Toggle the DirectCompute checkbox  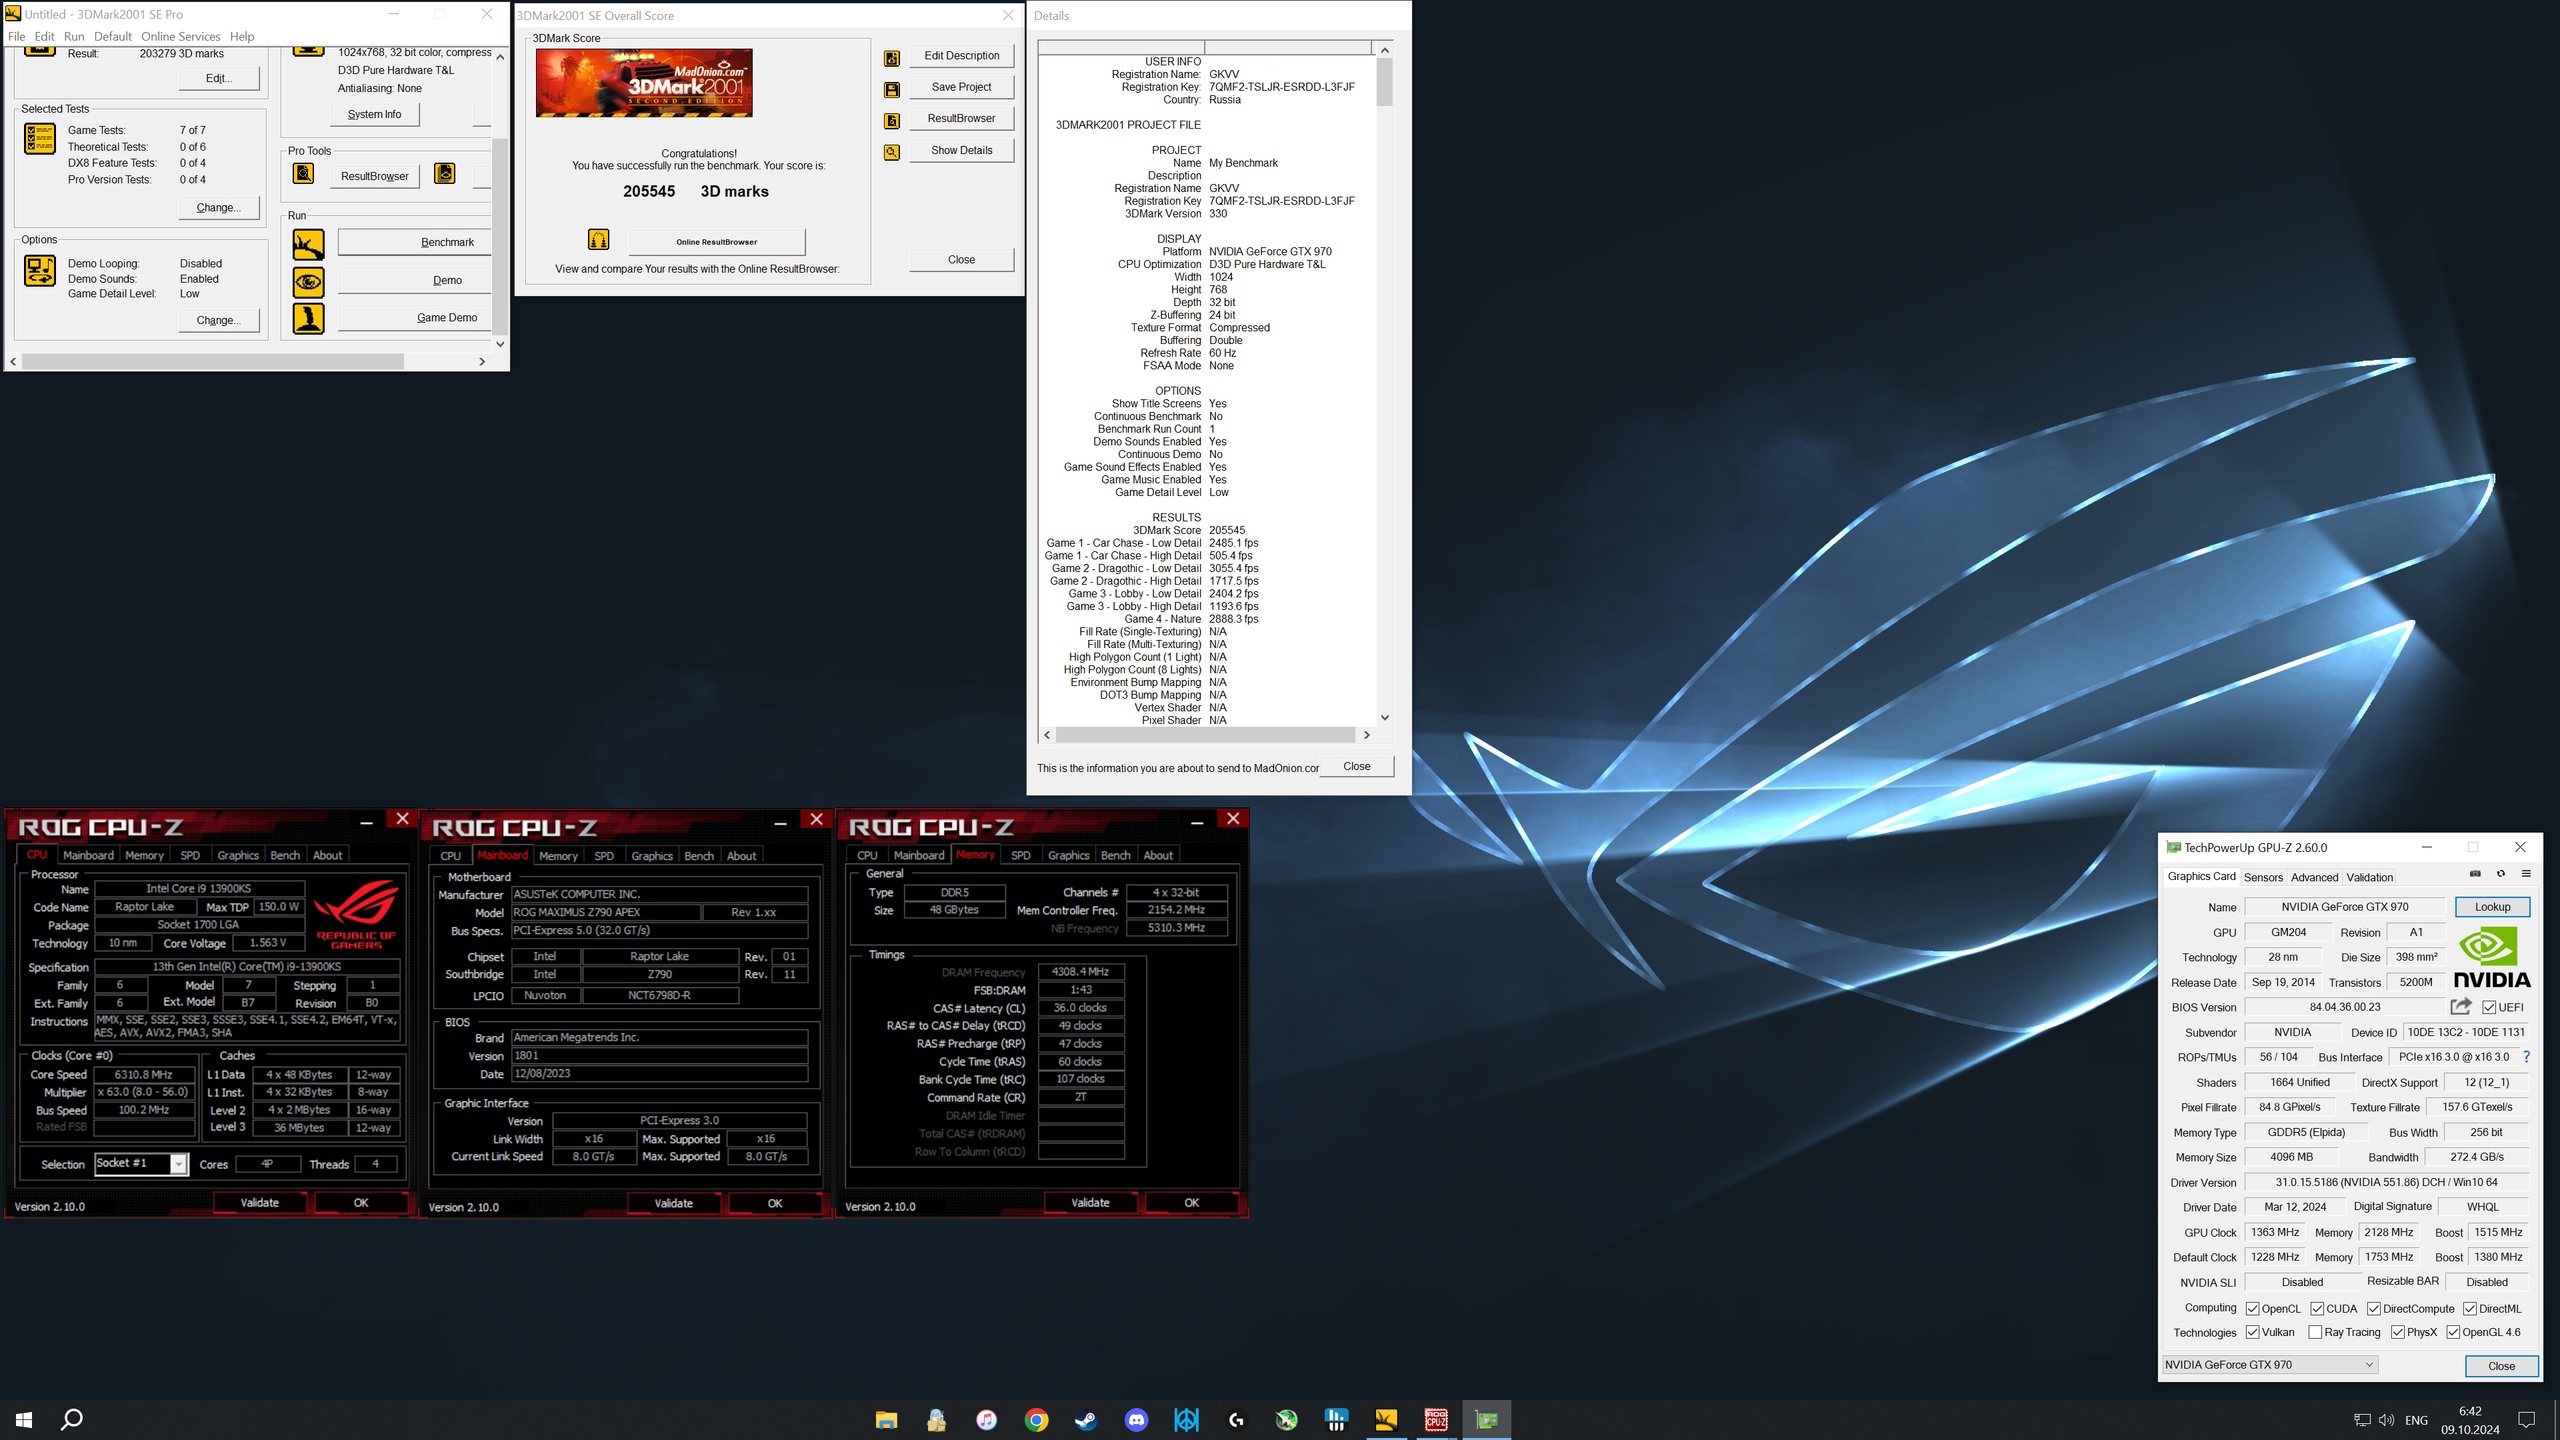pyautogui.click(x=2374, y=1308)
